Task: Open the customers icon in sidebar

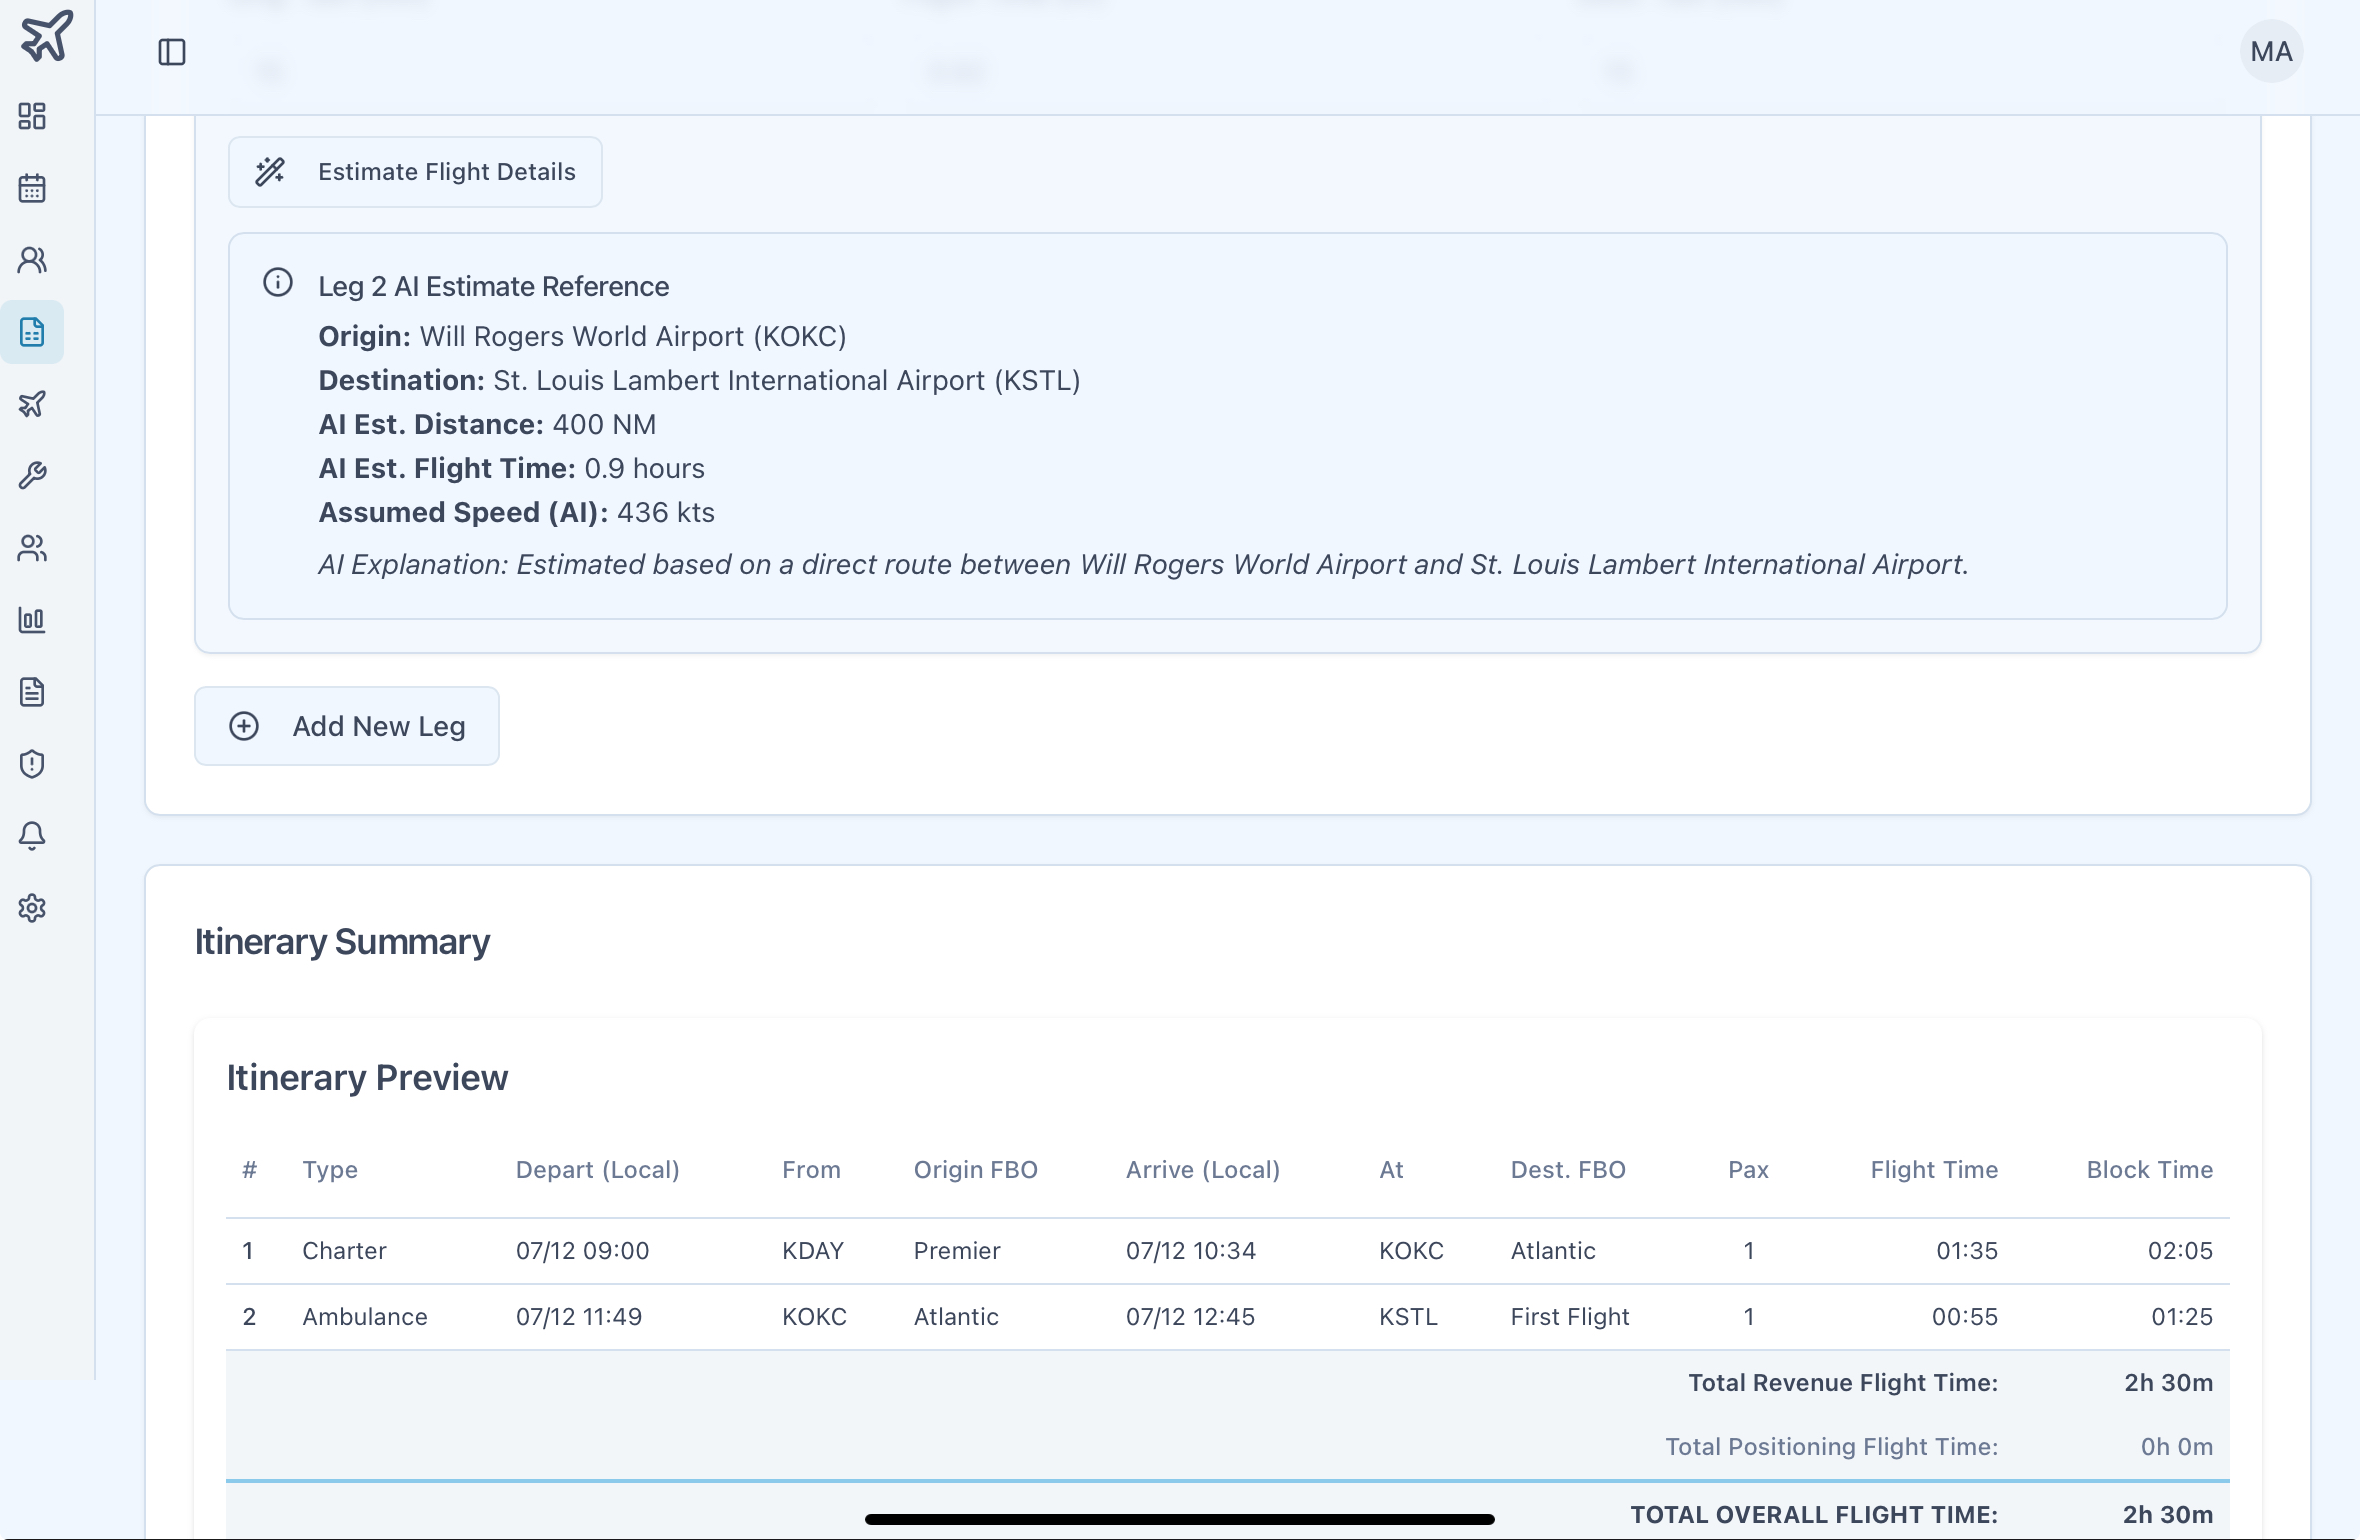Action: (32, 260)
